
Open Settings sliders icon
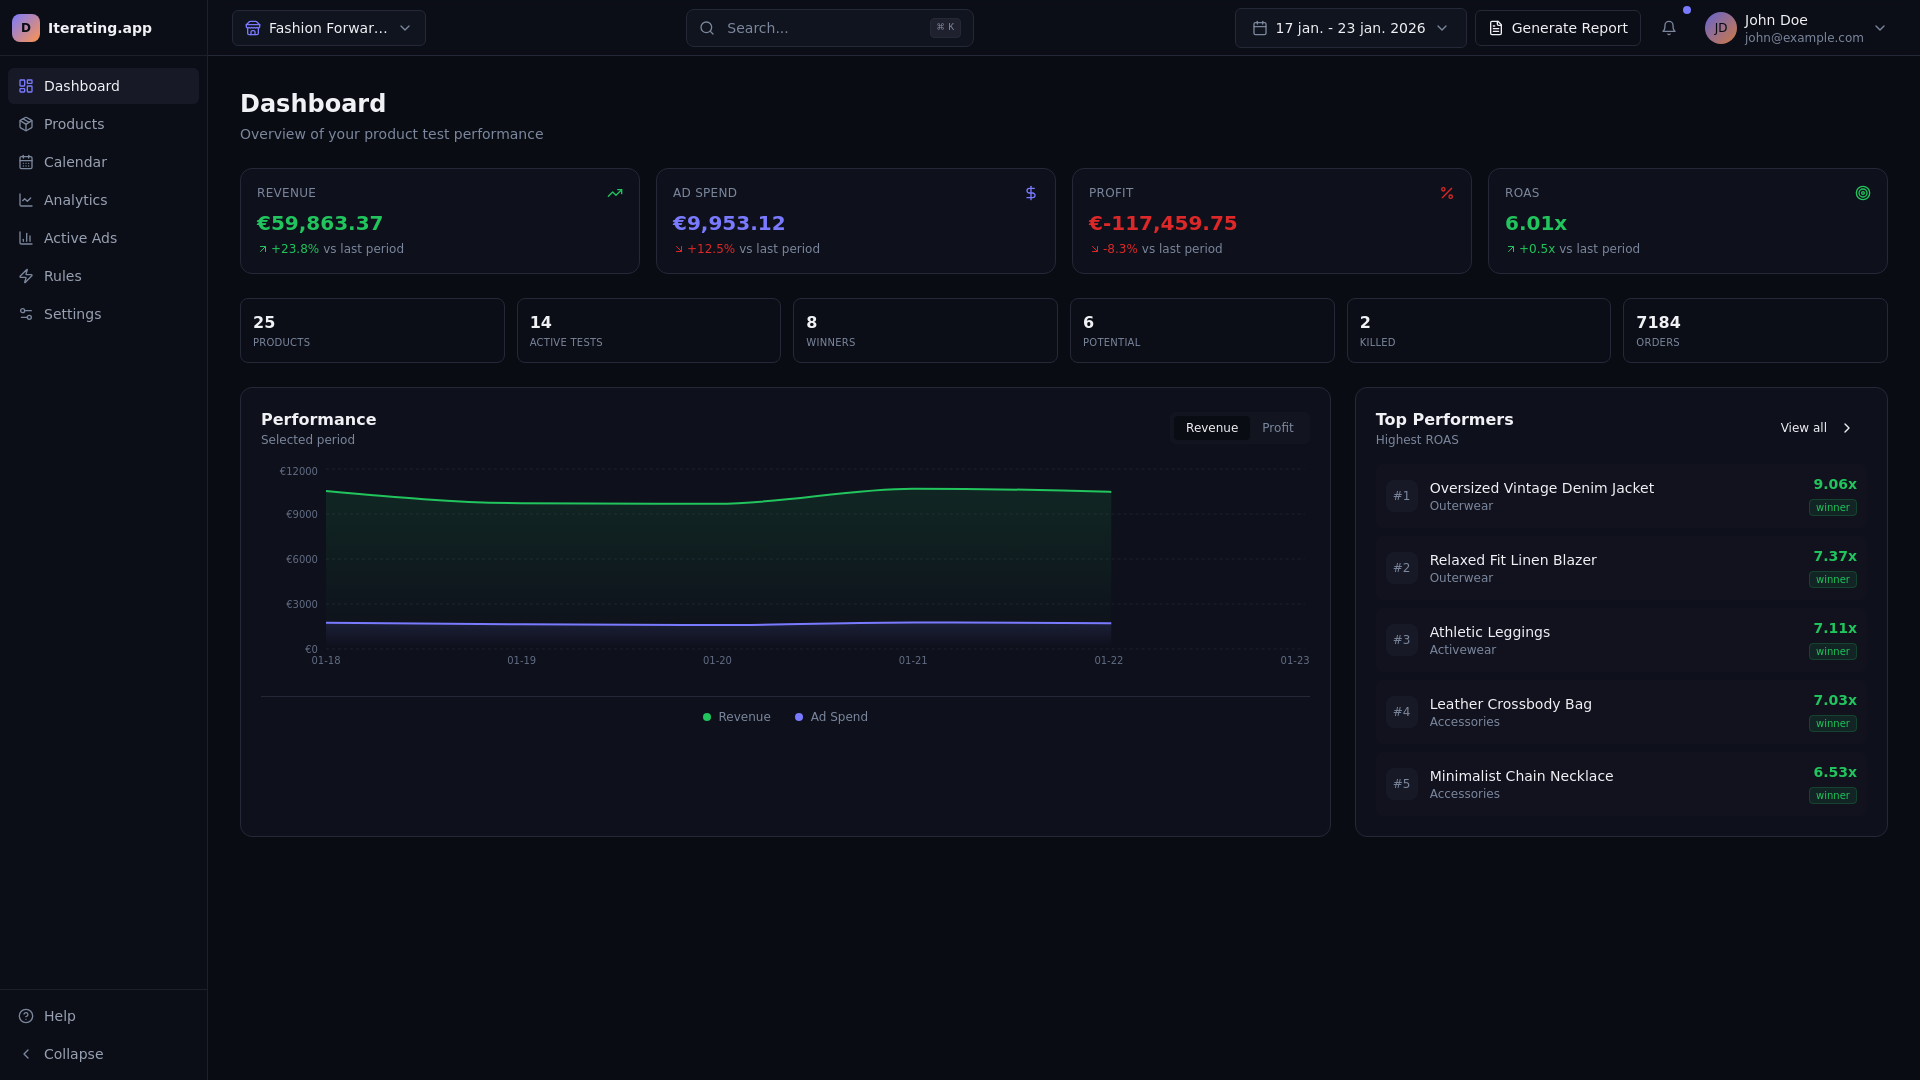pyautogui.click(x=26, y=314)
